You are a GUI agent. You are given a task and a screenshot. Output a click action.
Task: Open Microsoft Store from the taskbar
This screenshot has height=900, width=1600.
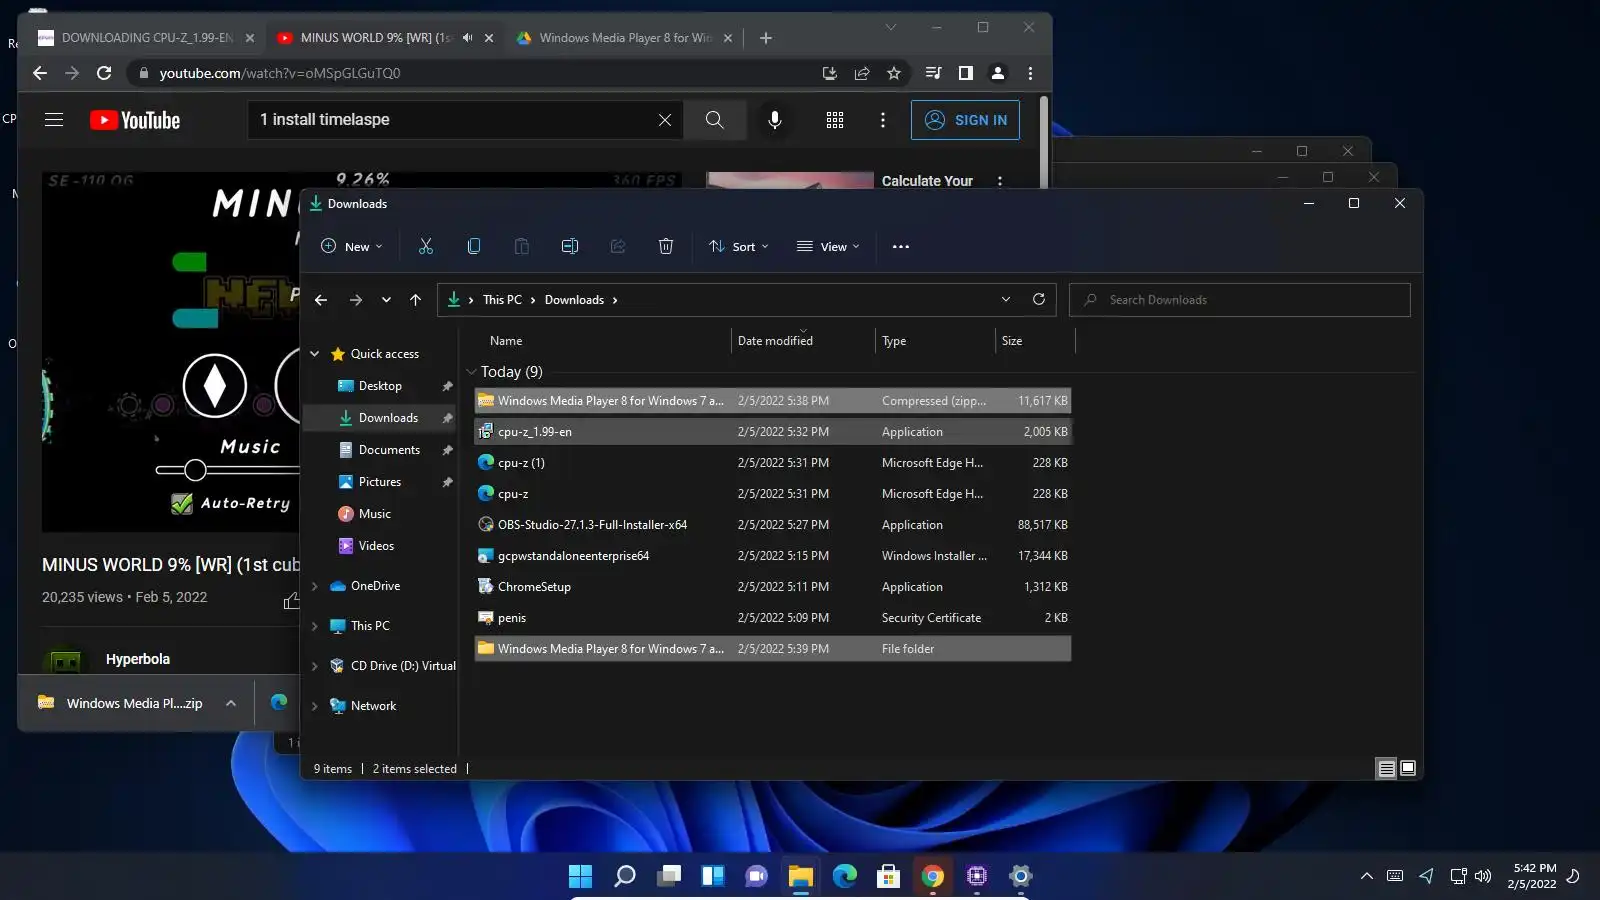[889, 877]
